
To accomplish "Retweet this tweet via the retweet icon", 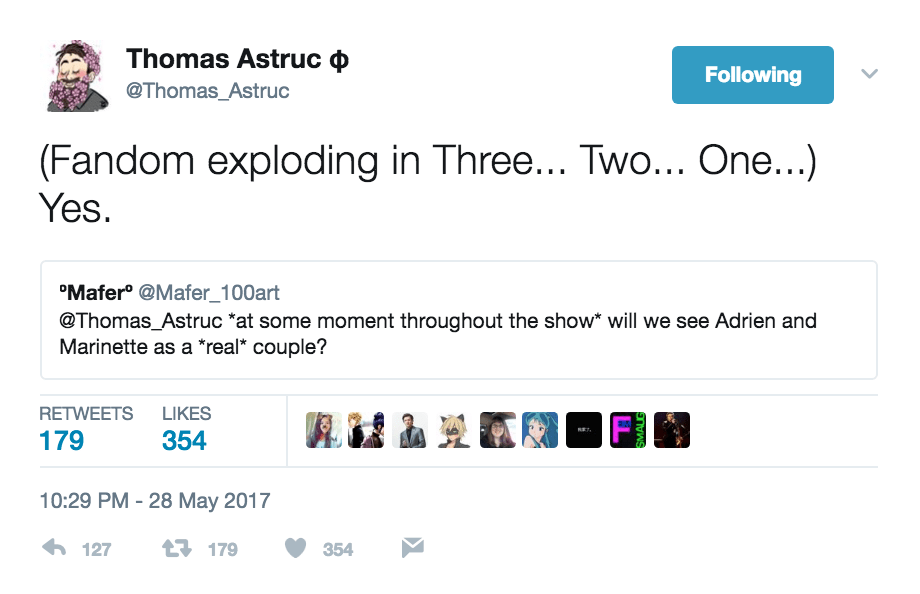I will coord(176,548).
